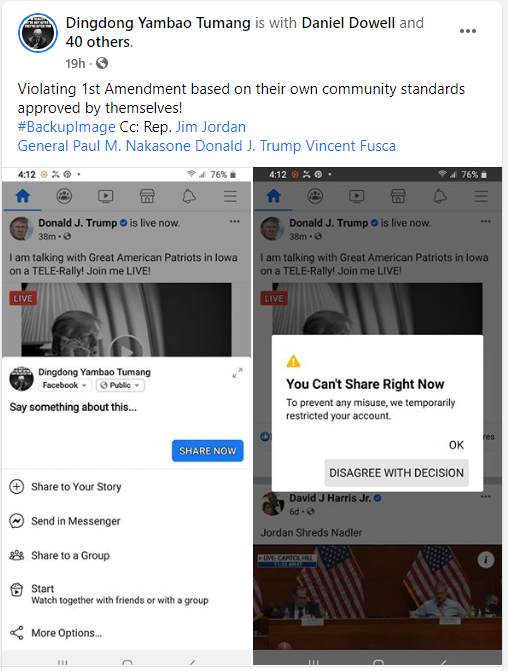Open the Facebook share destination dropdown
This screenshot has height=671, width=508.
click(65, 385)
